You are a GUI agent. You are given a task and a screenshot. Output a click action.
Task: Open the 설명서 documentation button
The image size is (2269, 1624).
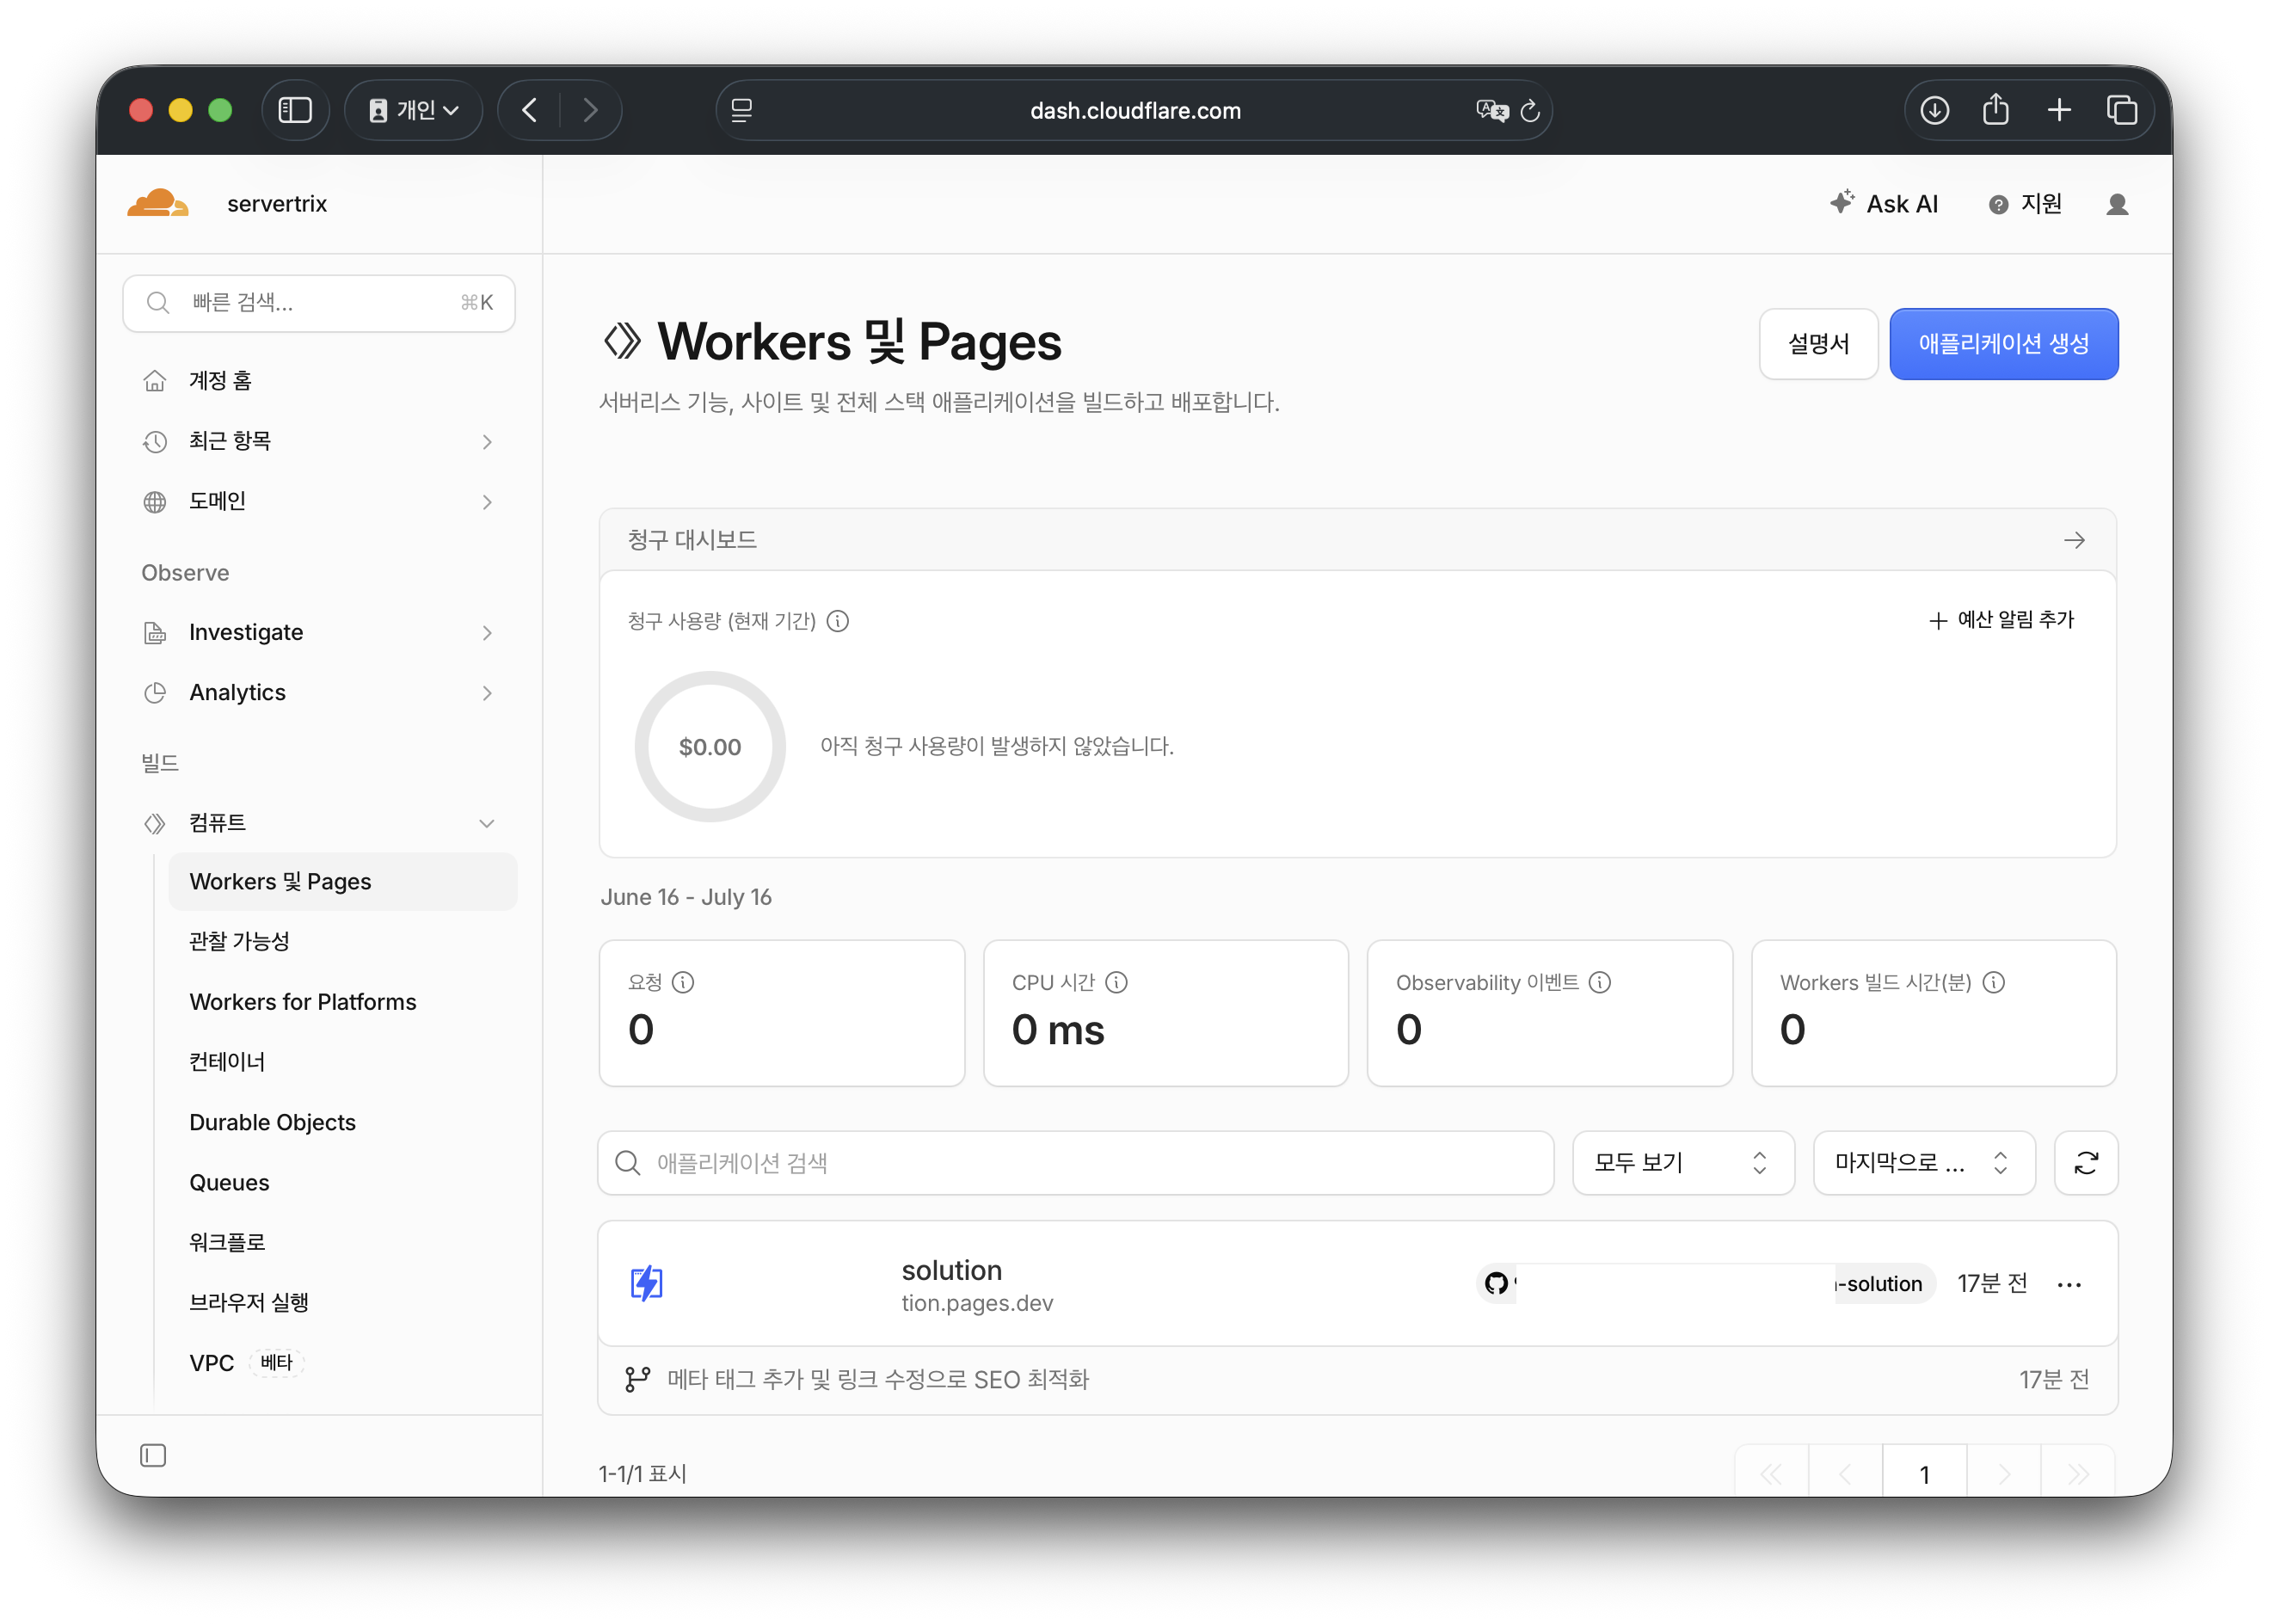point(1818,344)
